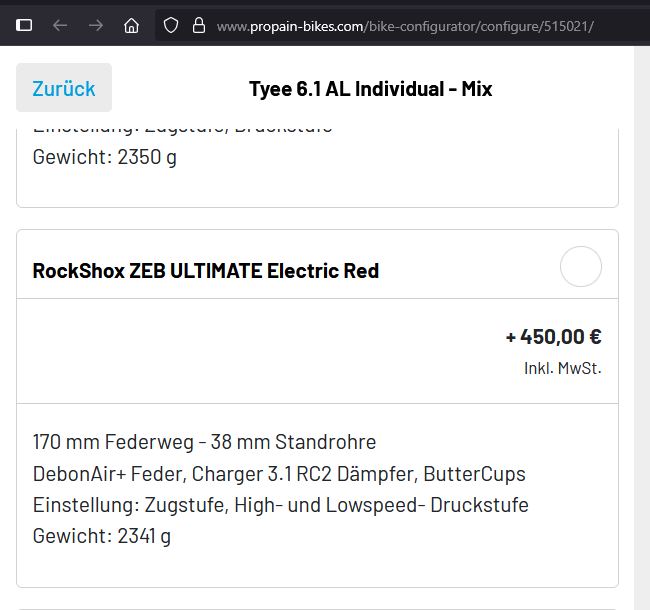650x610 pixels.
Task: Click the Gewicht: 2350 g text above
Action: (104, 157)
